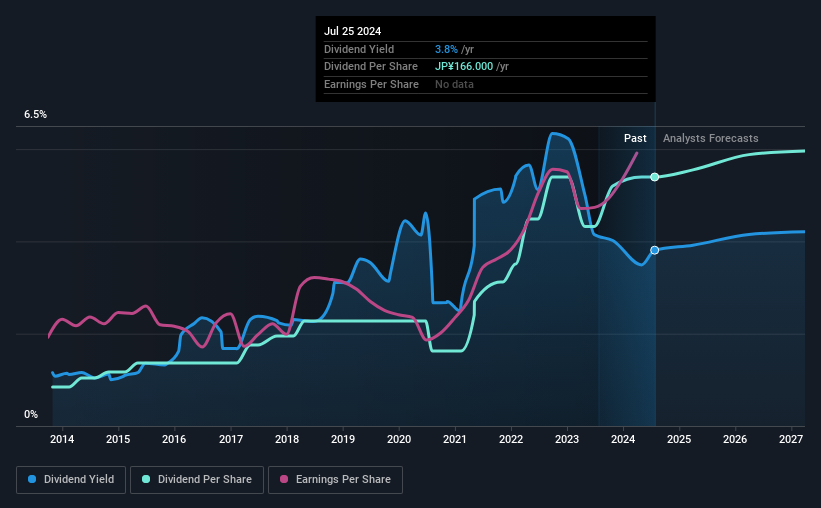This screenshot has height=508, width=821.
Task: Click the 2023 x-axis label
Action: coord(567,439)
